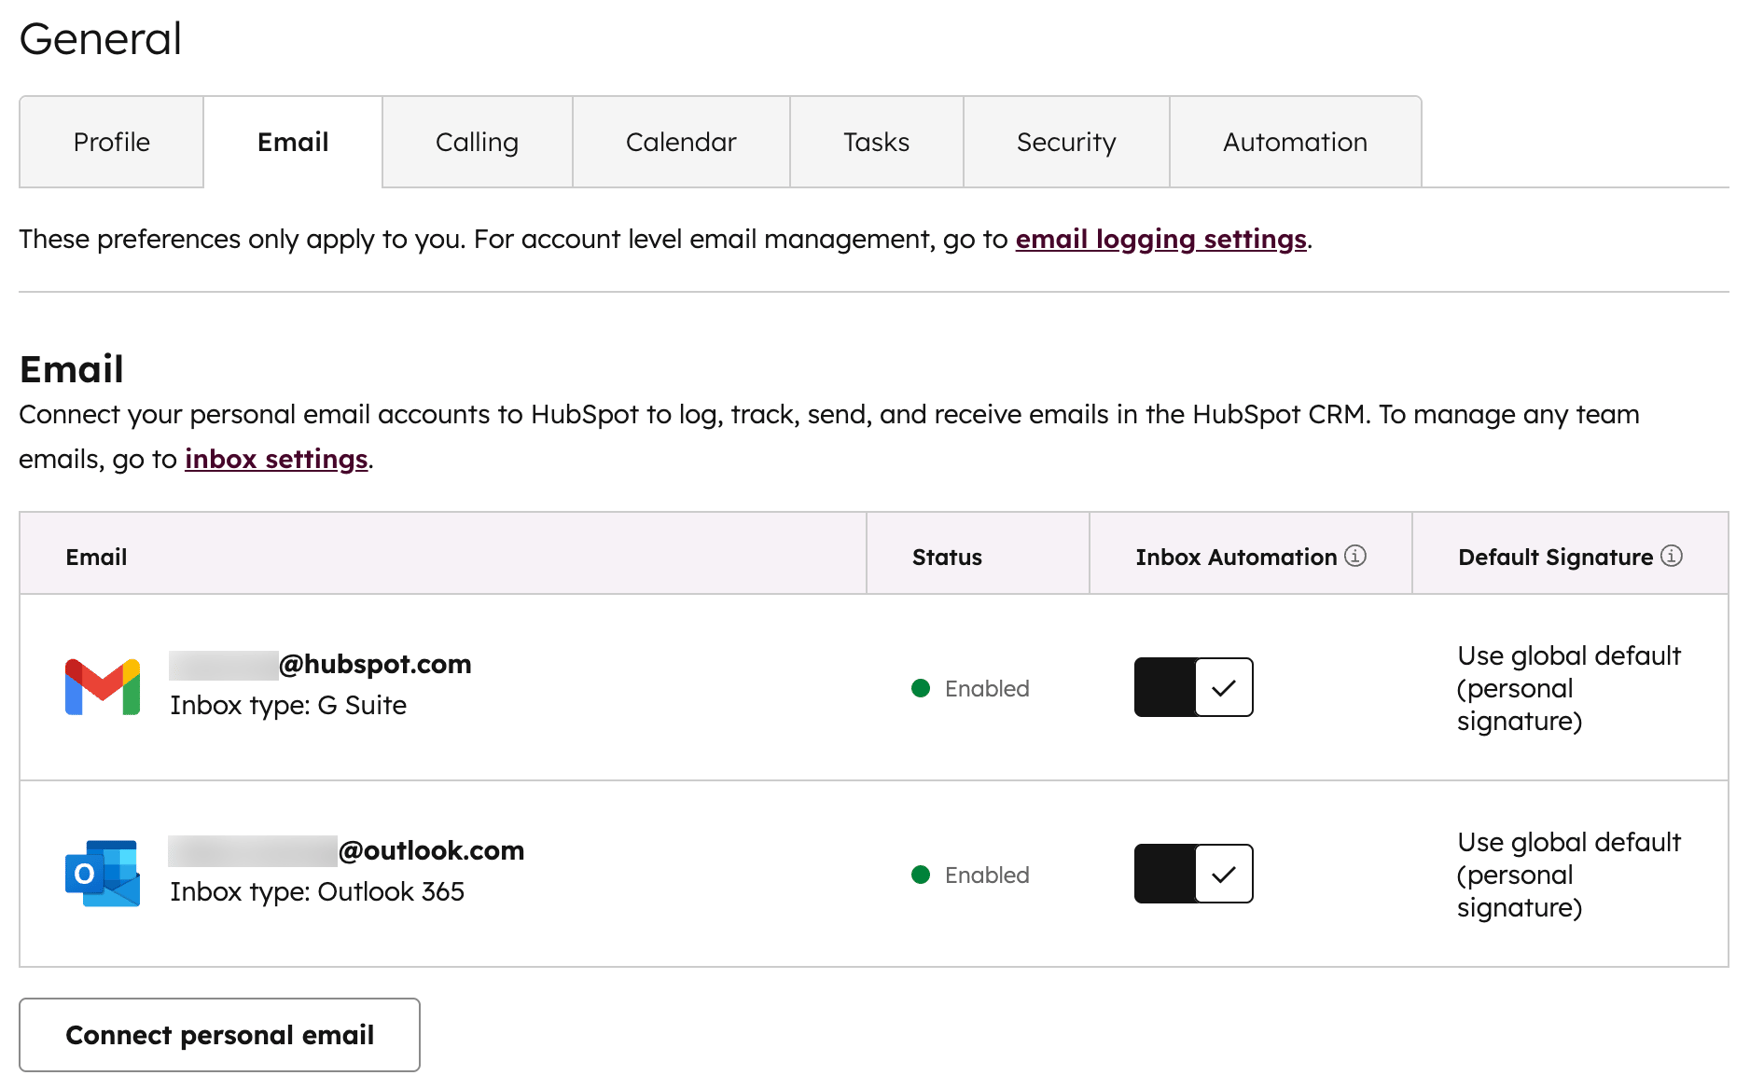Image resolution: width=1750 pixels, height=1089 pixels.
Task: Click green status dot for outlook.com email
Action: click(921, 875)
